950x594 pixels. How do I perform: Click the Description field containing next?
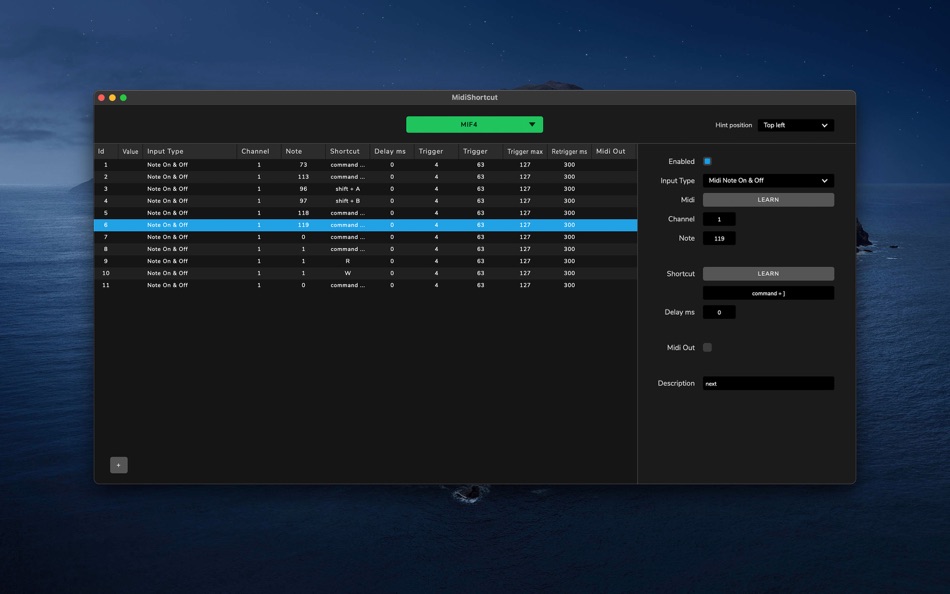click(768, 383)
